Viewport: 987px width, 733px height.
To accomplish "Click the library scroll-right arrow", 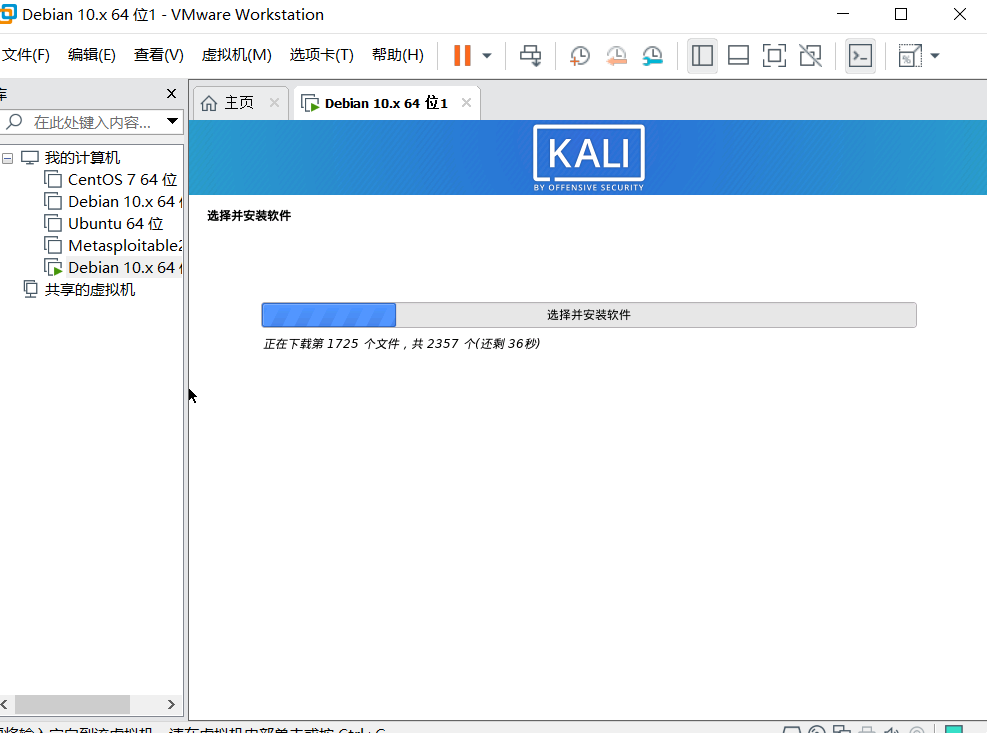I will tap(171, 704).
